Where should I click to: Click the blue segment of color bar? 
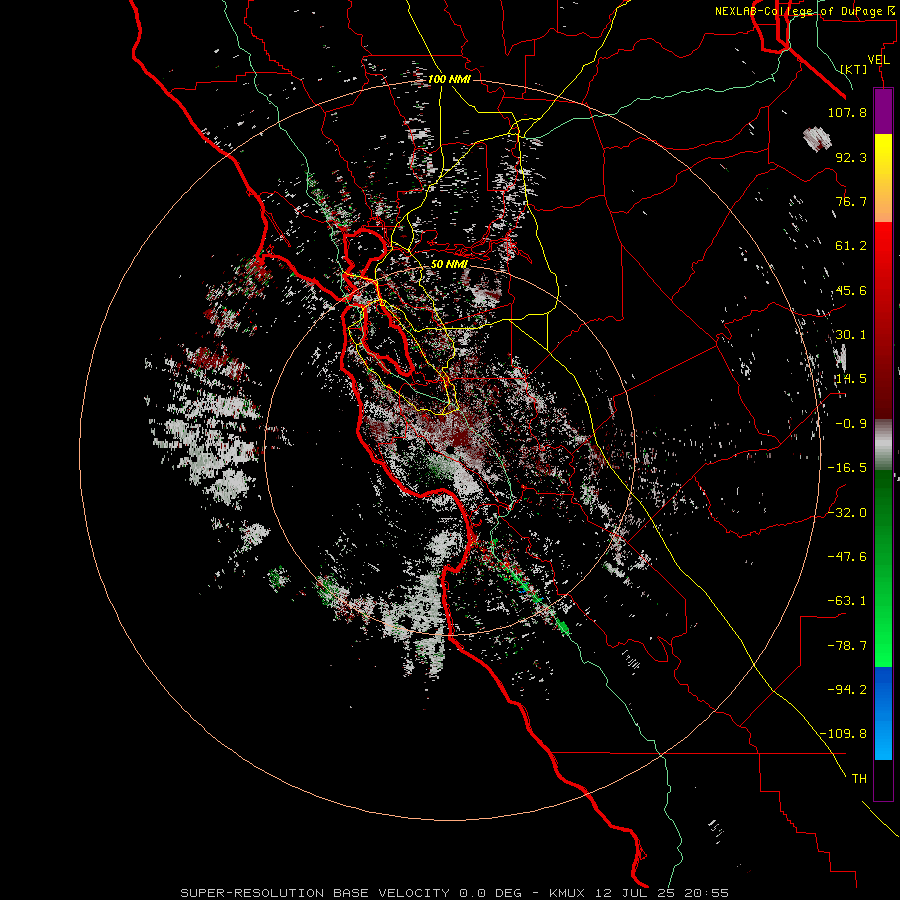click(x=883, y=713)
